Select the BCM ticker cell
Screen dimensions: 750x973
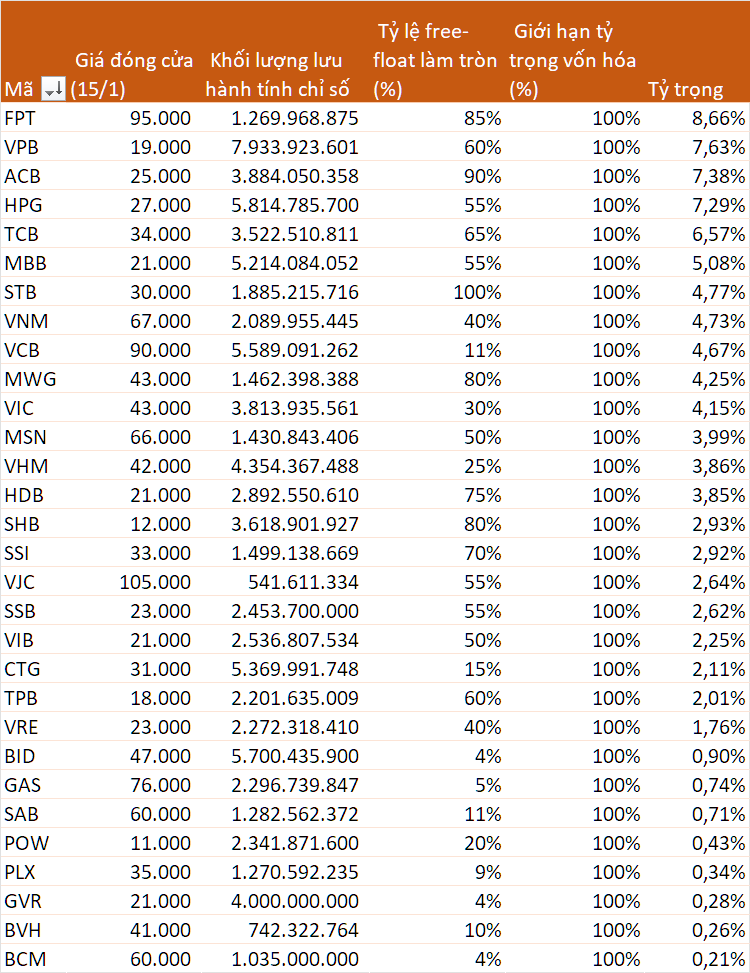click(x=25, y=959)
